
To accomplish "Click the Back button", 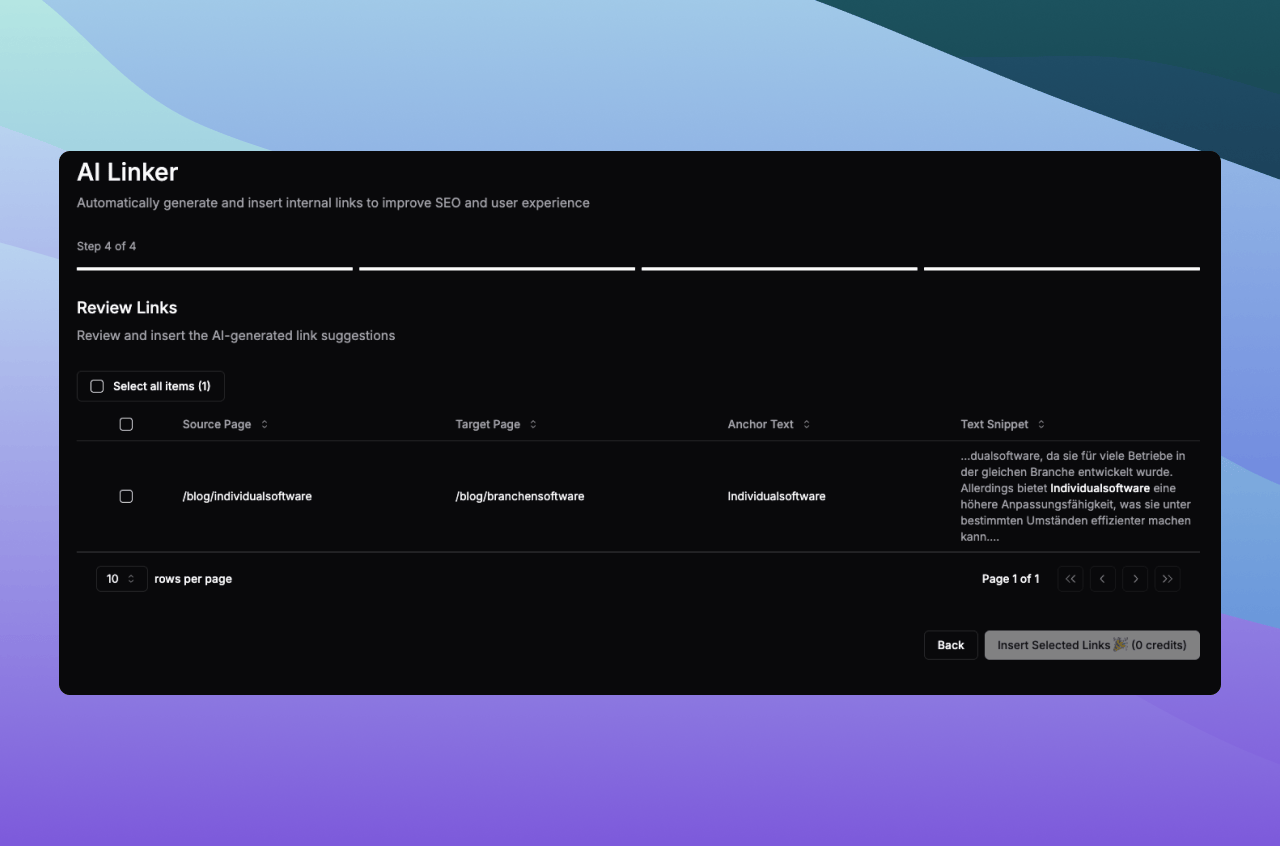I will tap(950, 645).
